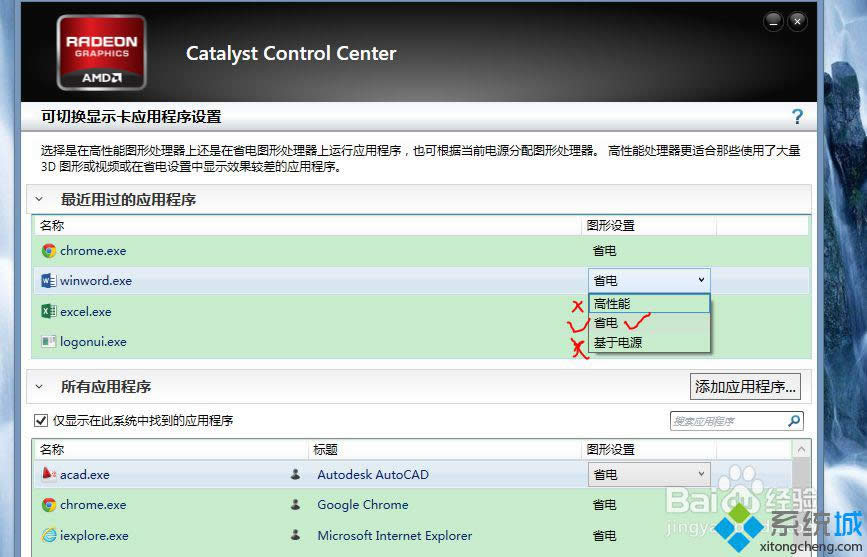Click the user icon next to Google Chrome
The height and width of the screenshot is (557, 867).
[295, 504]
